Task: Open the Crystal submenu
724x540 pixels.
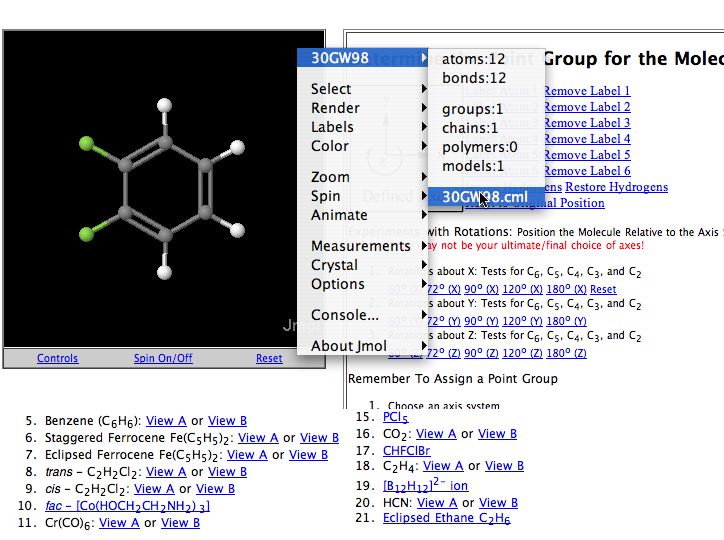Action: [362, 265]
